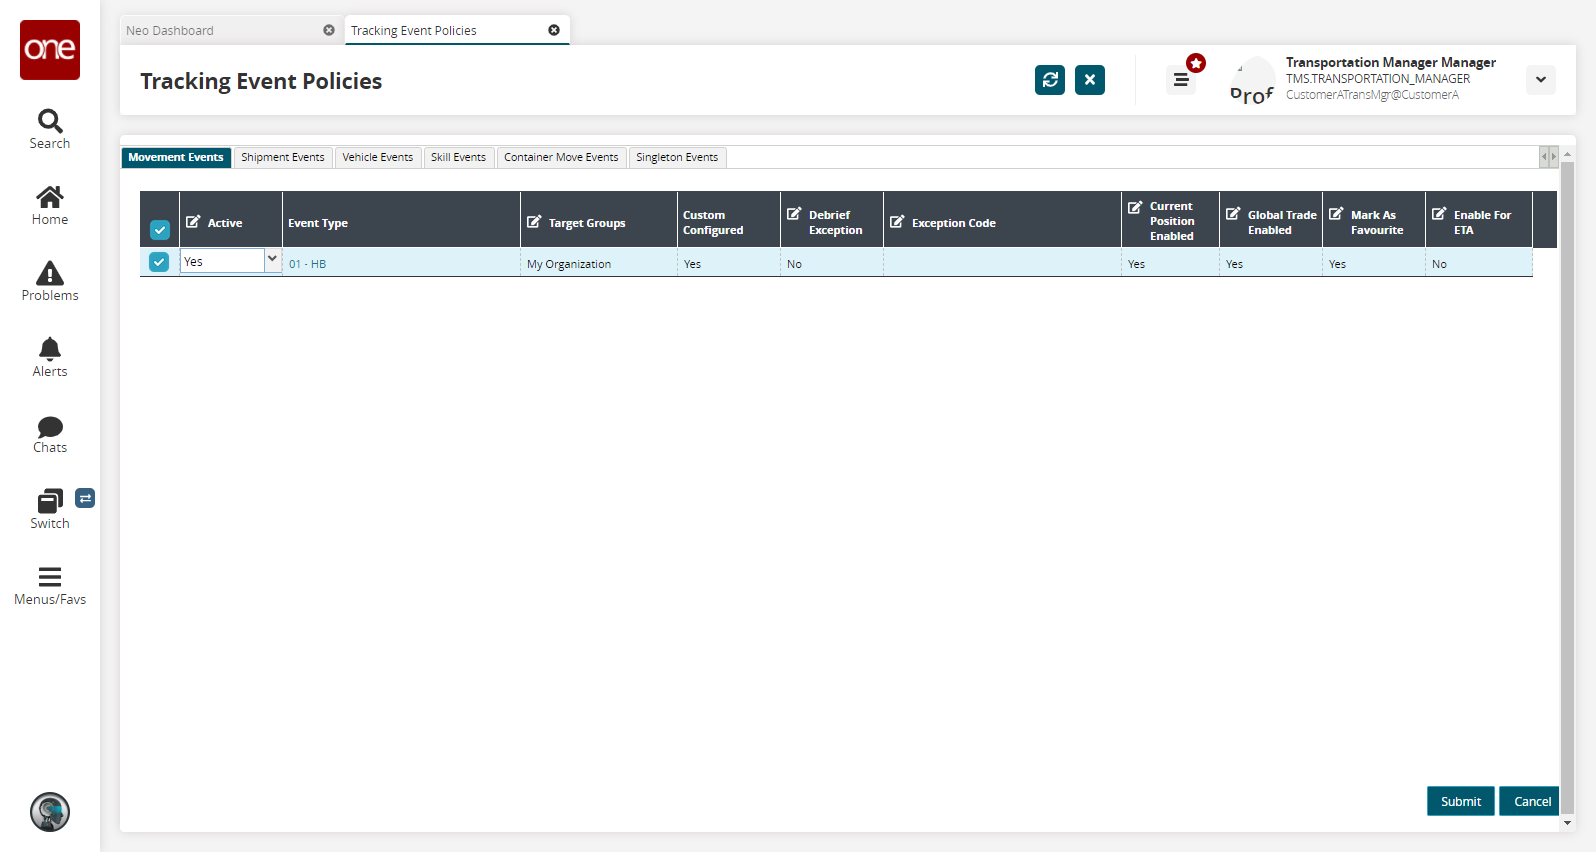Click the vertical scrollbar up arrow
1596x852 pixels.
1567,155
